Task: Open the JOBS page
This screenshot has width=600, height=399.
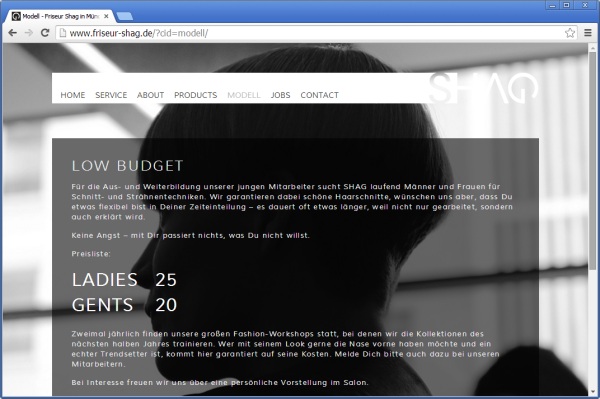Action: (280, 95)
